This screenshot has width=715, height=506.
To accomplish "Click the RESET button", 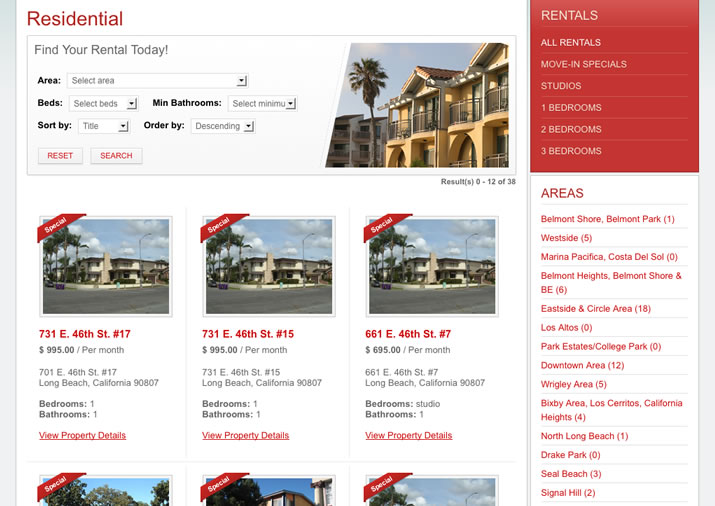I will 60,156.
